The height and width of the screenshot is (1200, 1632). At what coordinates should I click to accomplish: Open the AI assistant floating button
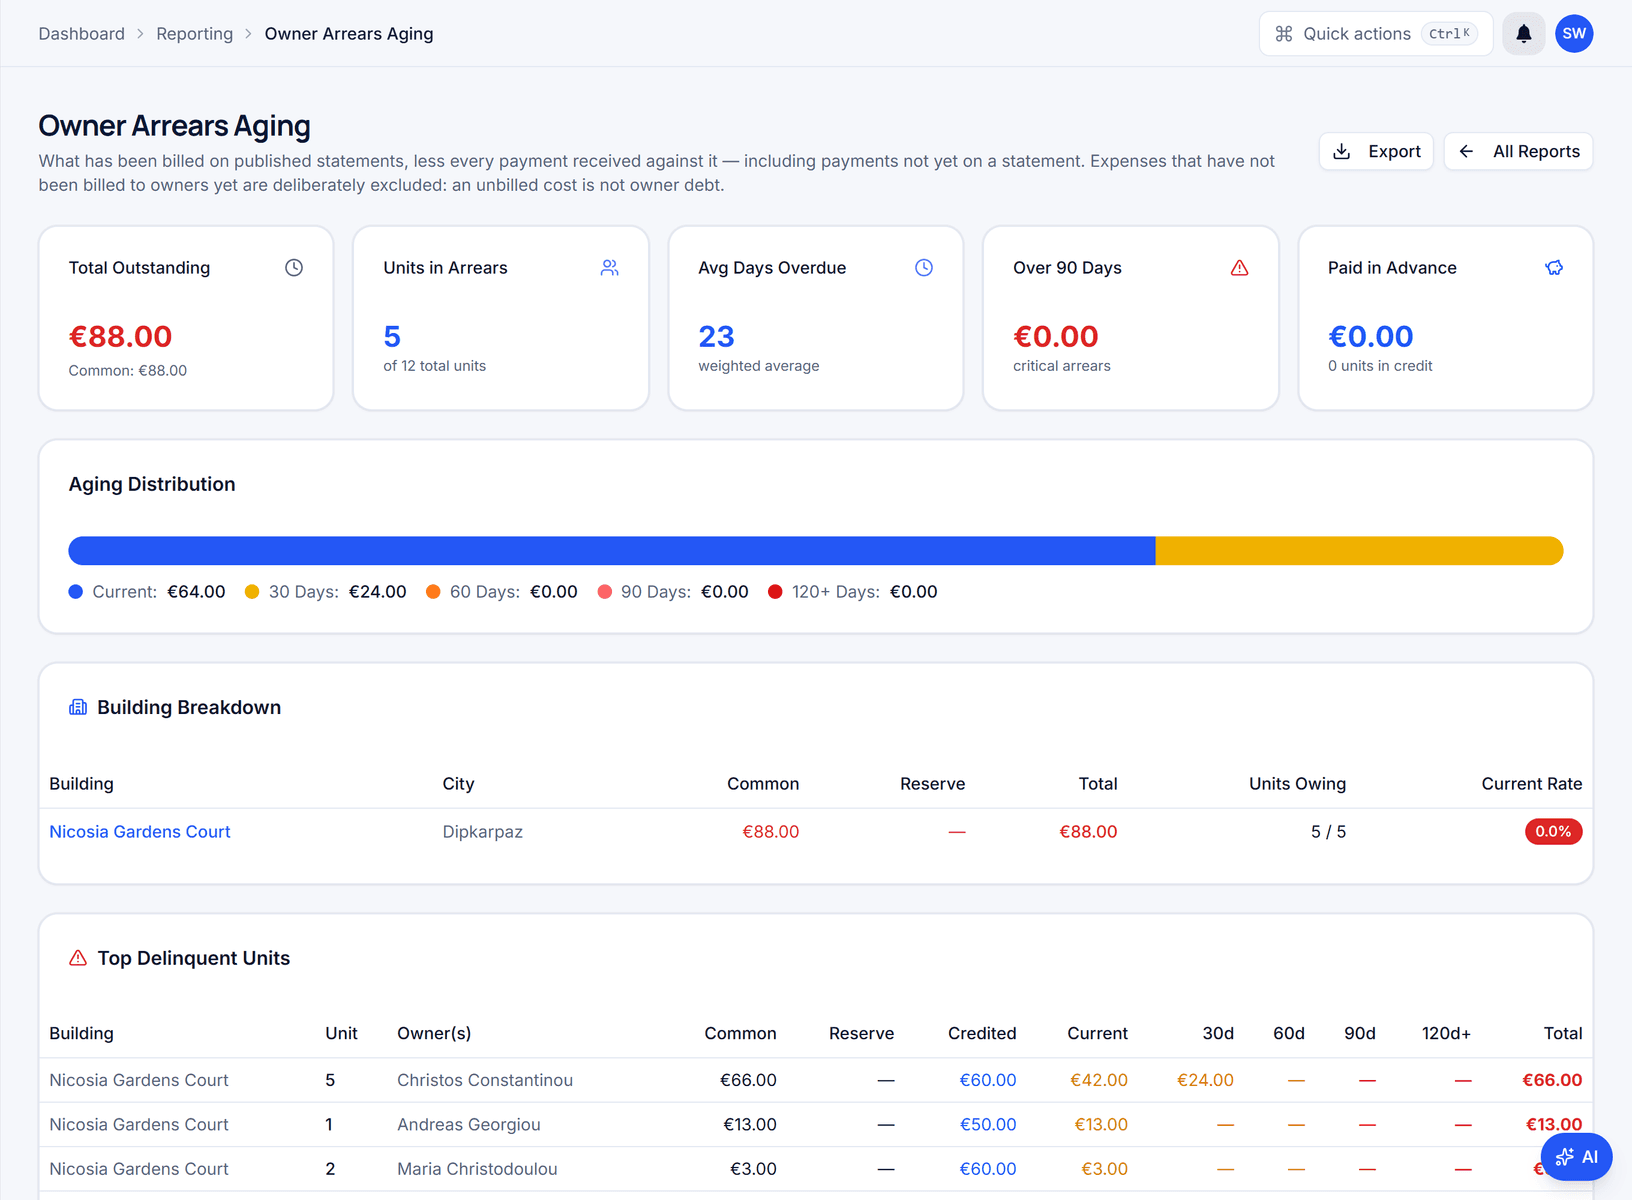(1576, 1157)
